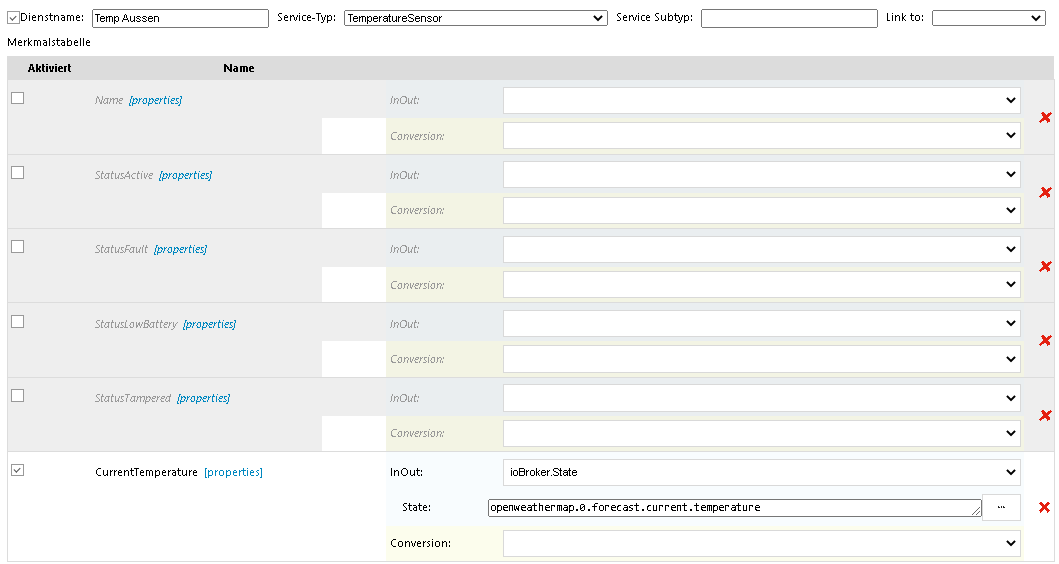Open state browser with ellipsis button
Viewport: 1059px width, 564px height.
(x=1001, y=508)
